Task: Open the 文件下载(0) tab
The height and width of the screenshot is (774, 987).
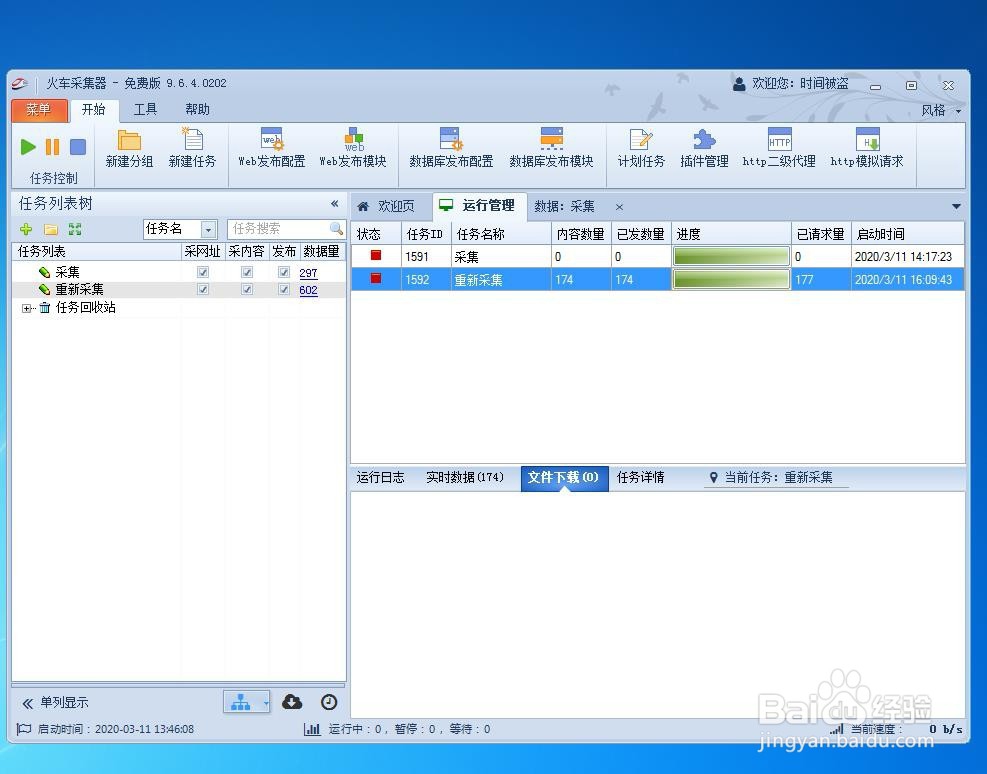Action: pyautogui.click(x=564, y=478)
